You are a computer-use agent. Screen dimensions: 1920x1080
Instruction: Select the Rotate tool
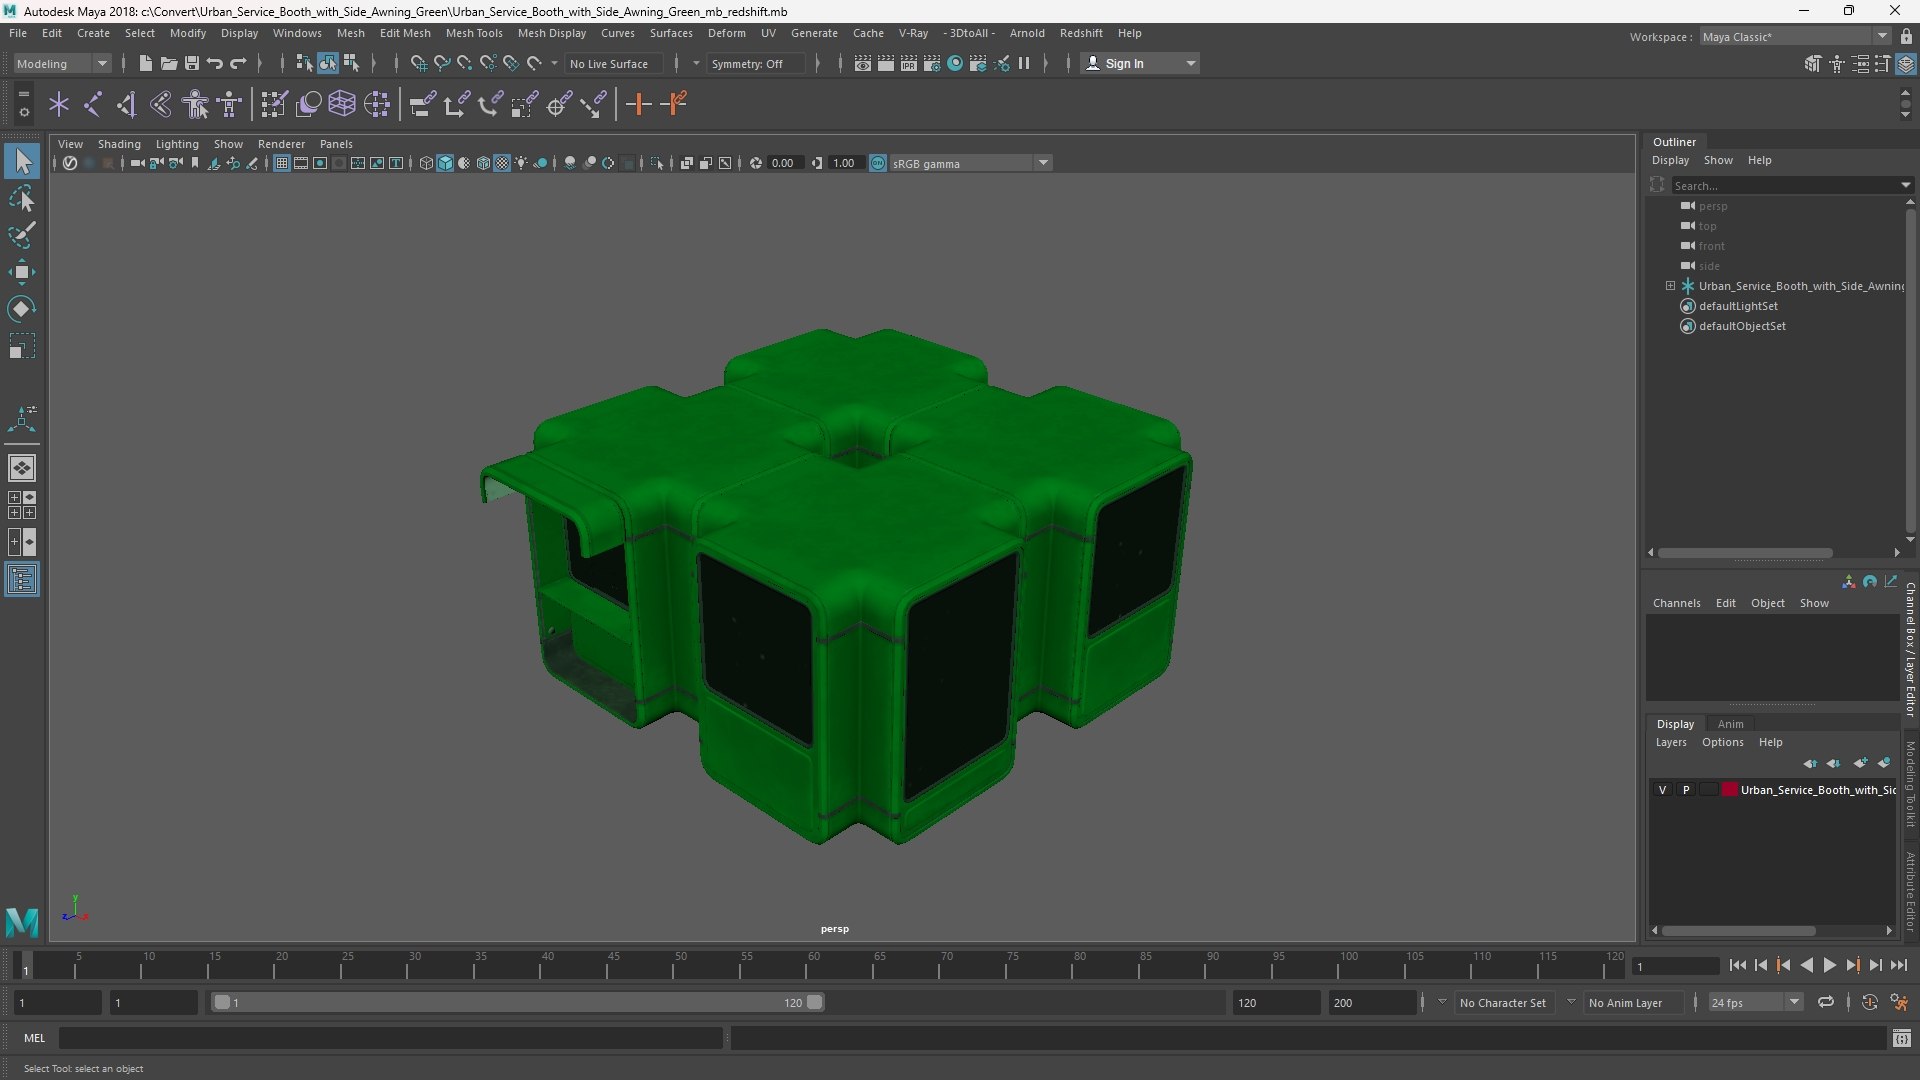click(22, 309)
